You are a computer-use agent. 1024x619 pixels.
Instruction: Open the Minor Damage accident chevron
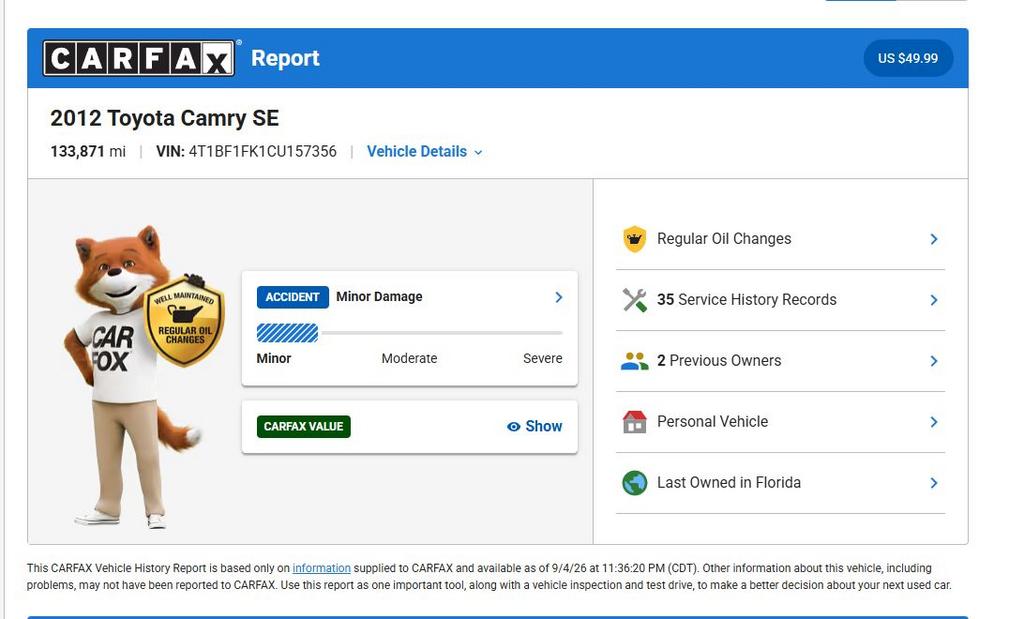pyautogui.click(x=558, y=297)
